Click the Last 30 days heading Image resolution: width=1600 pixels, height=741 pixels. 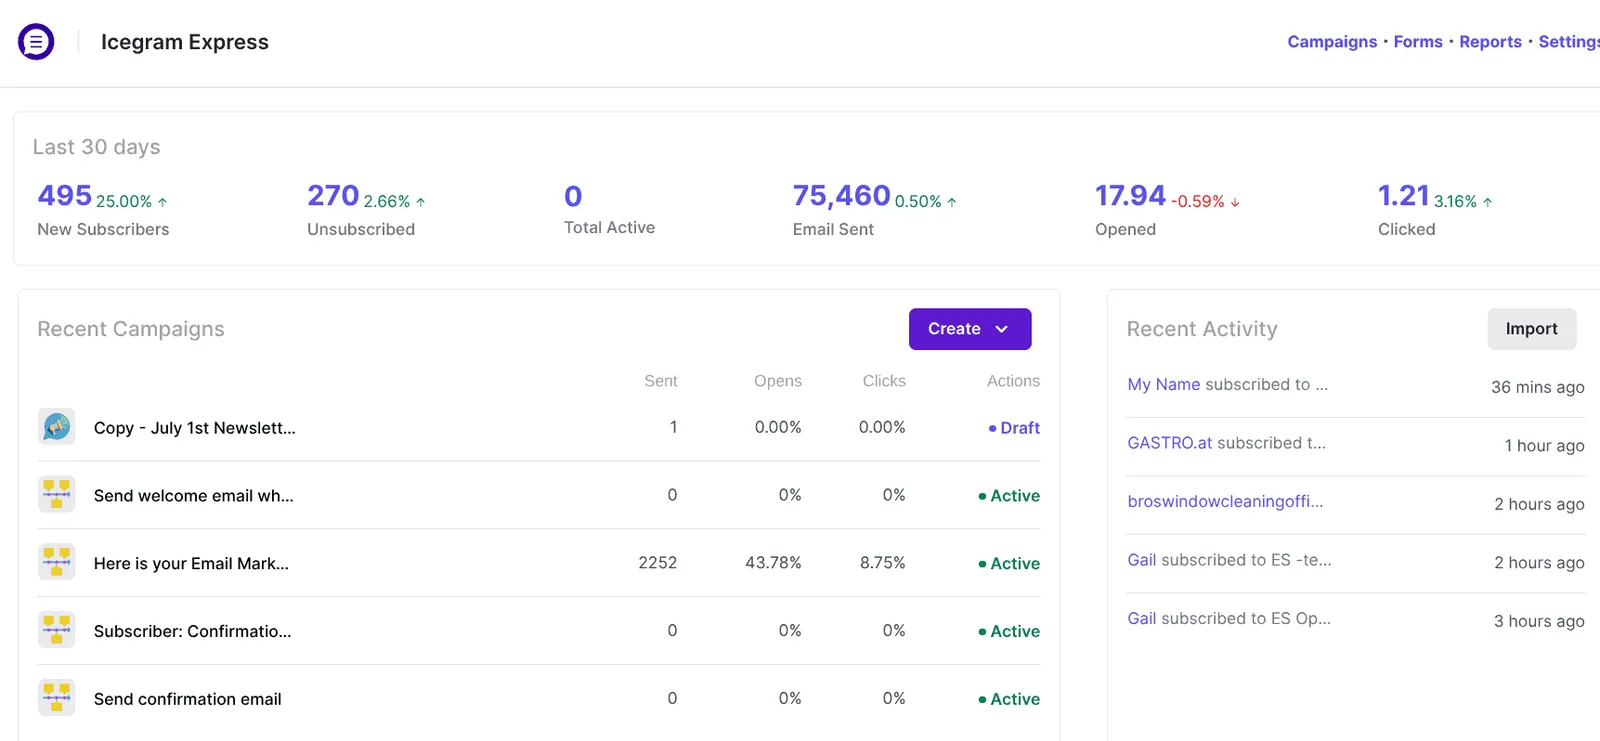coord(97,147)
